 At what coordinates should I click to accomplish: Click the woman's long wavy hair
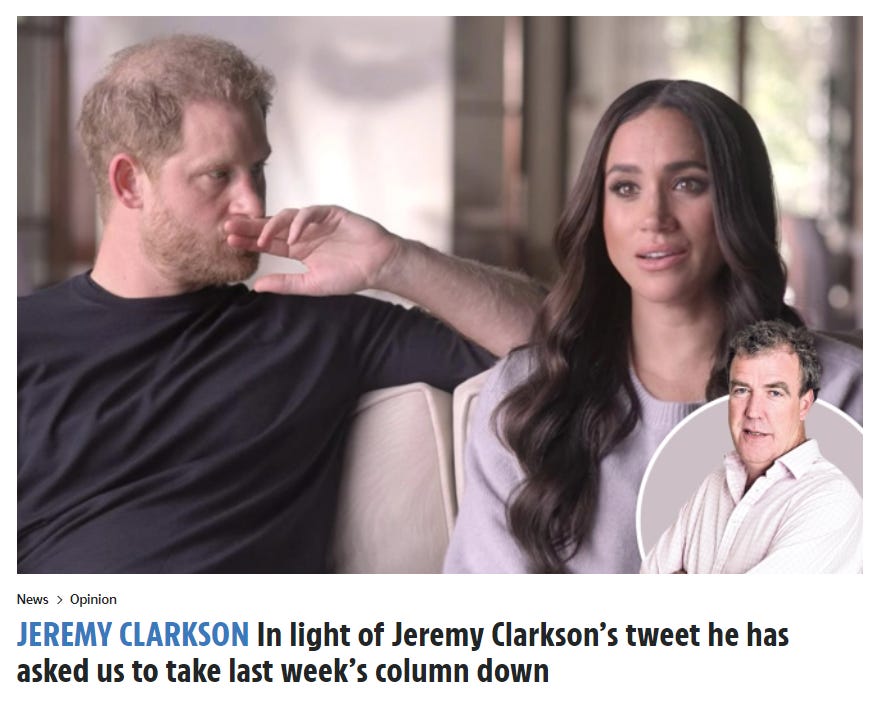click(x=562, y=393)
